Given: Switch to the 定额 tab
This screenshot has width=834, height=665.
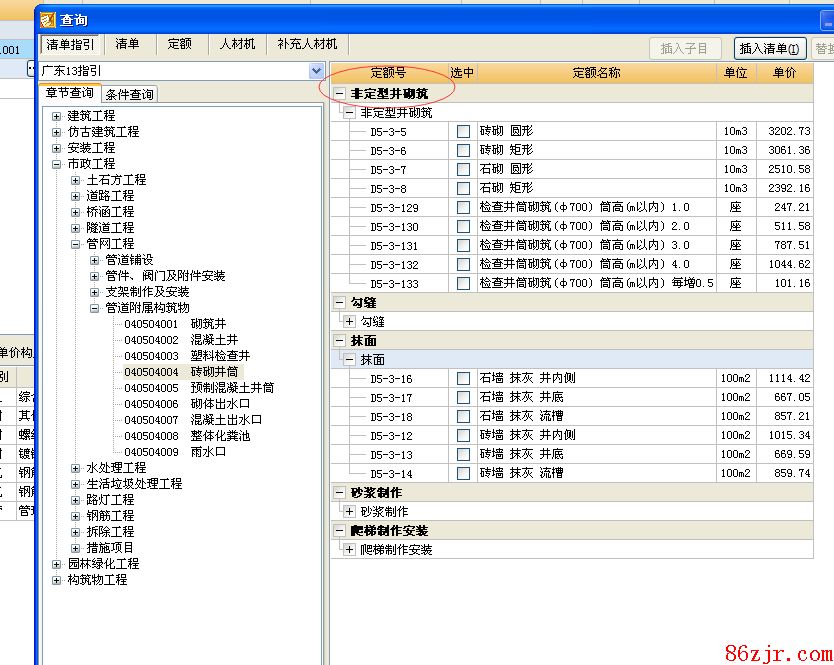Looking at the screenshot, I should [180, 44].
